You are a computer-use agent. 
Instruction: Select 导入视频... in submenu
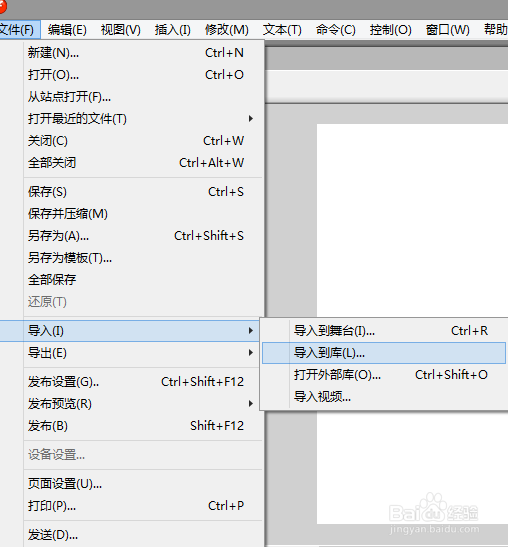click(x=384, y=397)
